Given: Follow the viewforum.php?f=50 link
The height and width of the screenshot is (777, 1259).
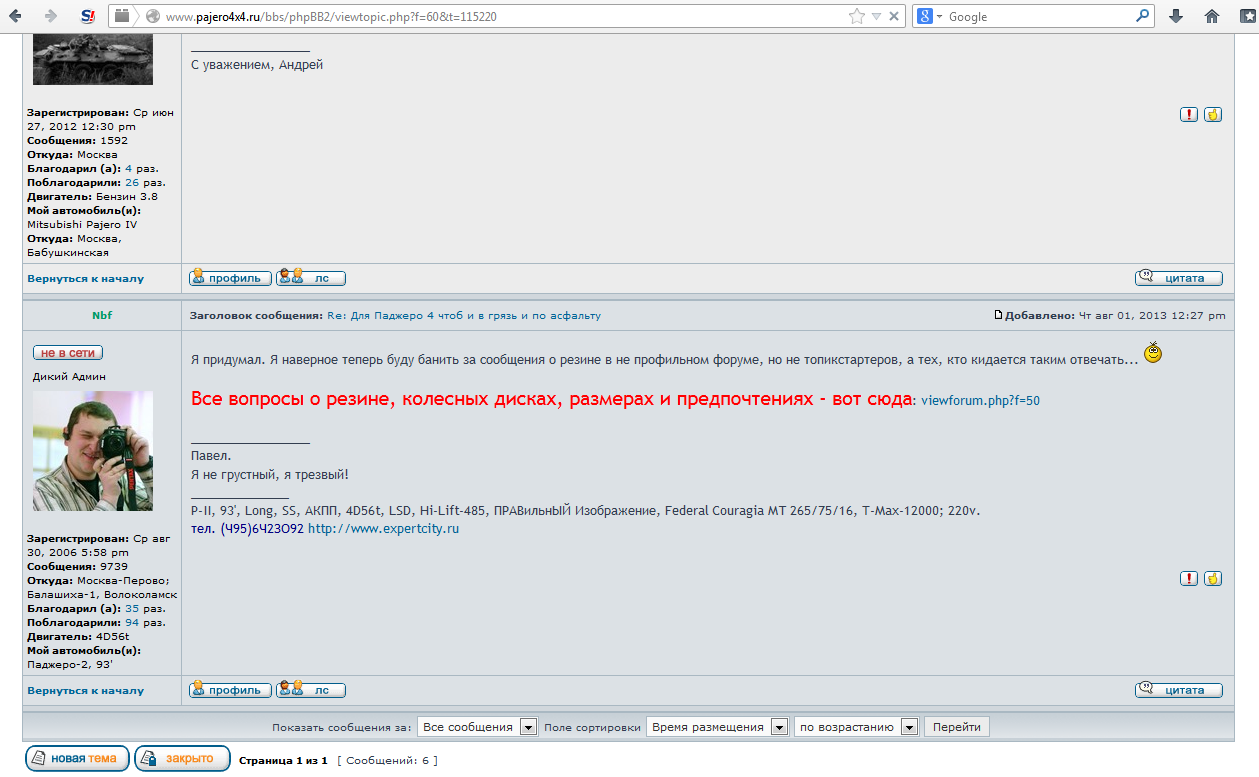Looking at the screenshot, I should 980,400.
